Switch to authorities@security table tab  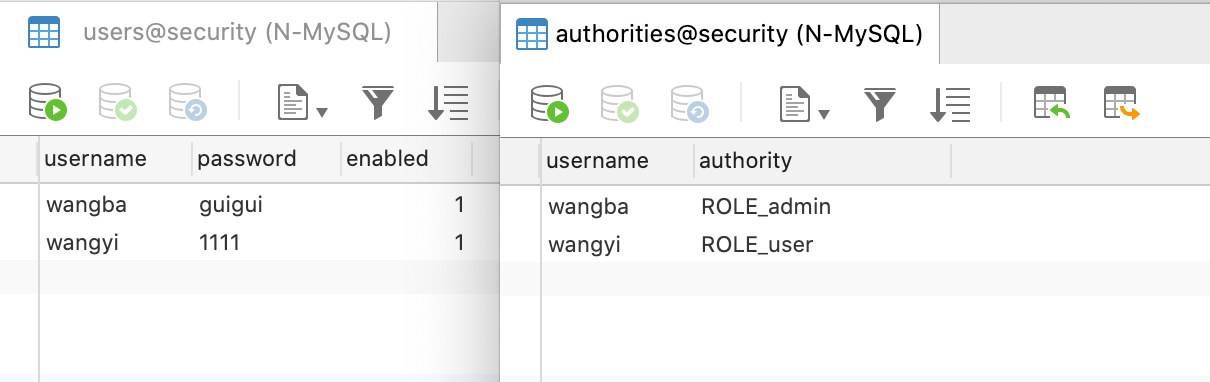pyautogui.click(x=720, y=33)
